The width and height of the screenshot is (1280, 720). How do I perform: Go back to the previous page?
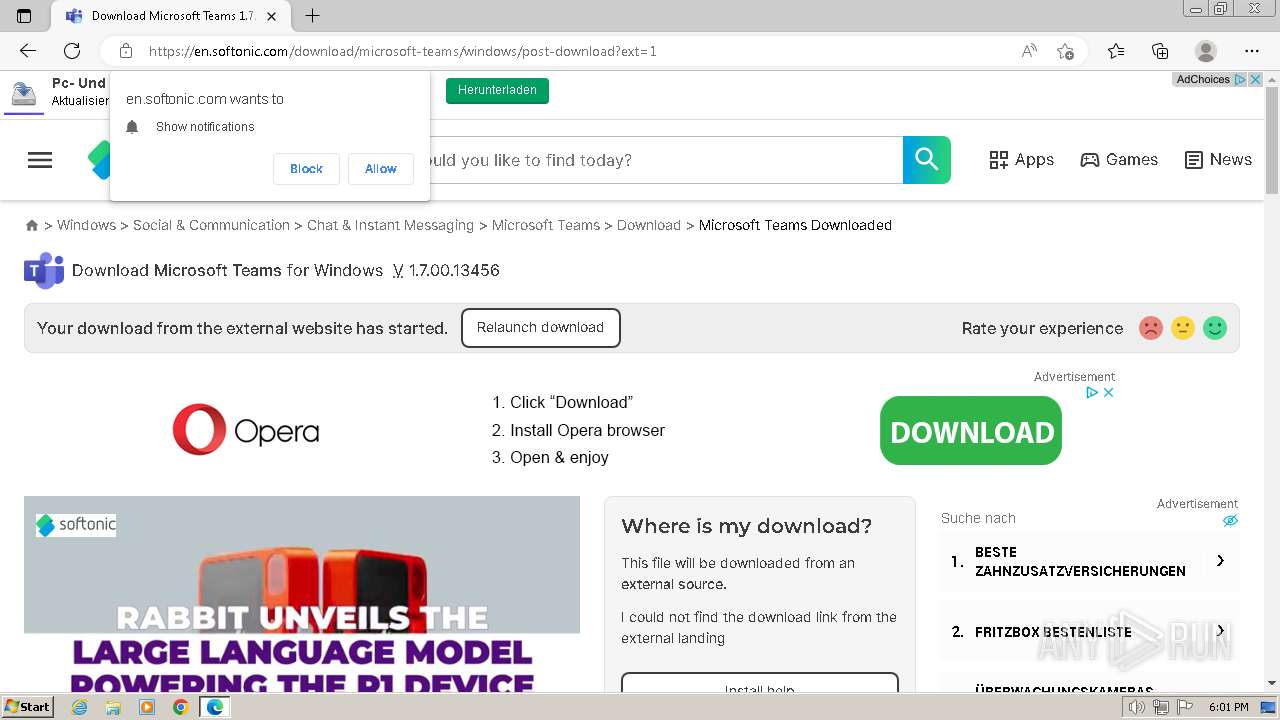pos(28,51)
